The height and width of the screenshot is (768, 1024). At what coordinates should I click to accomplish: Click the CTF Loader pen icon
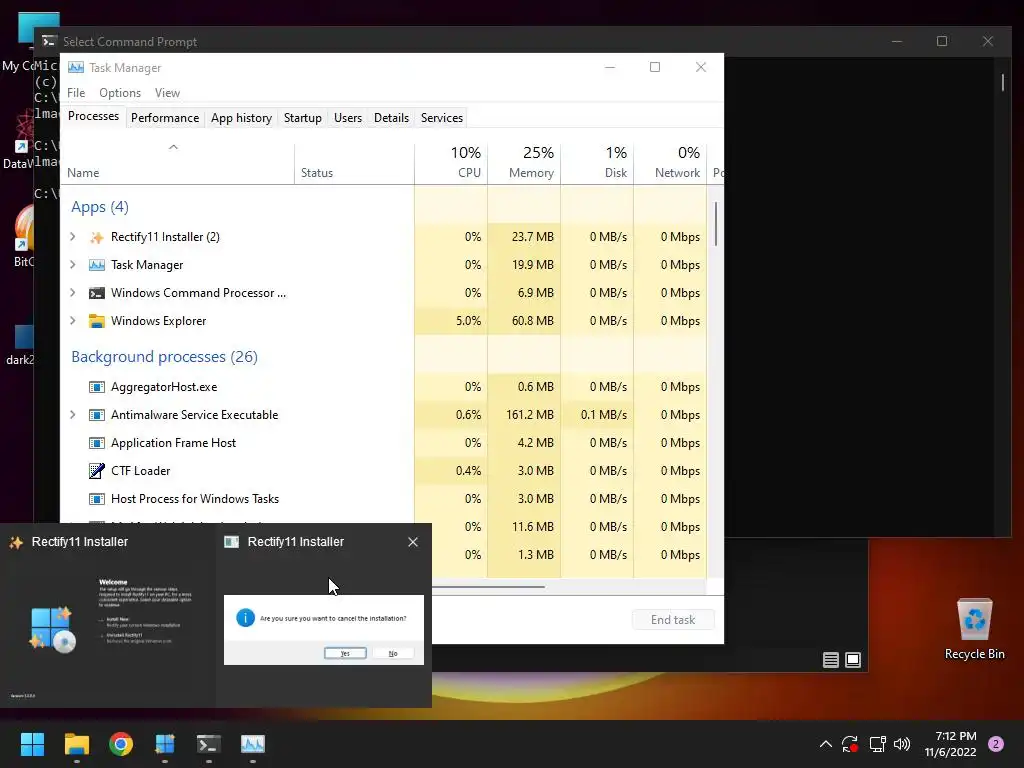pyautogui.click(x=97, y=471)
